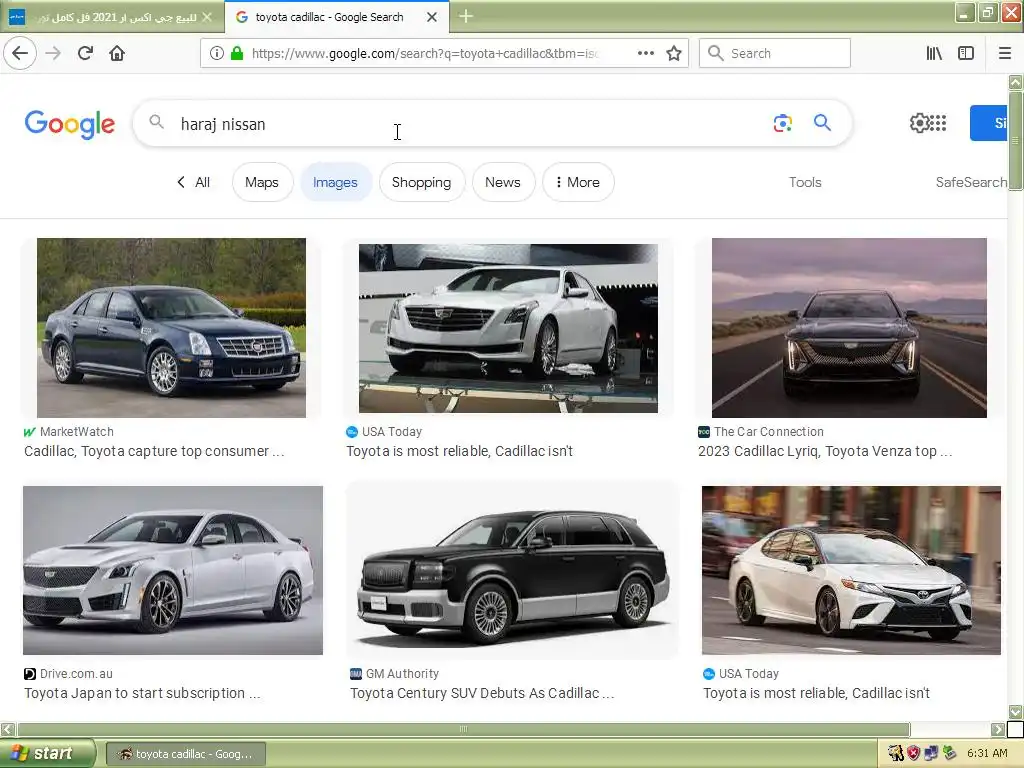
Task: Click the horizontal scrollbar right arrow
Action: pos(998,729)
